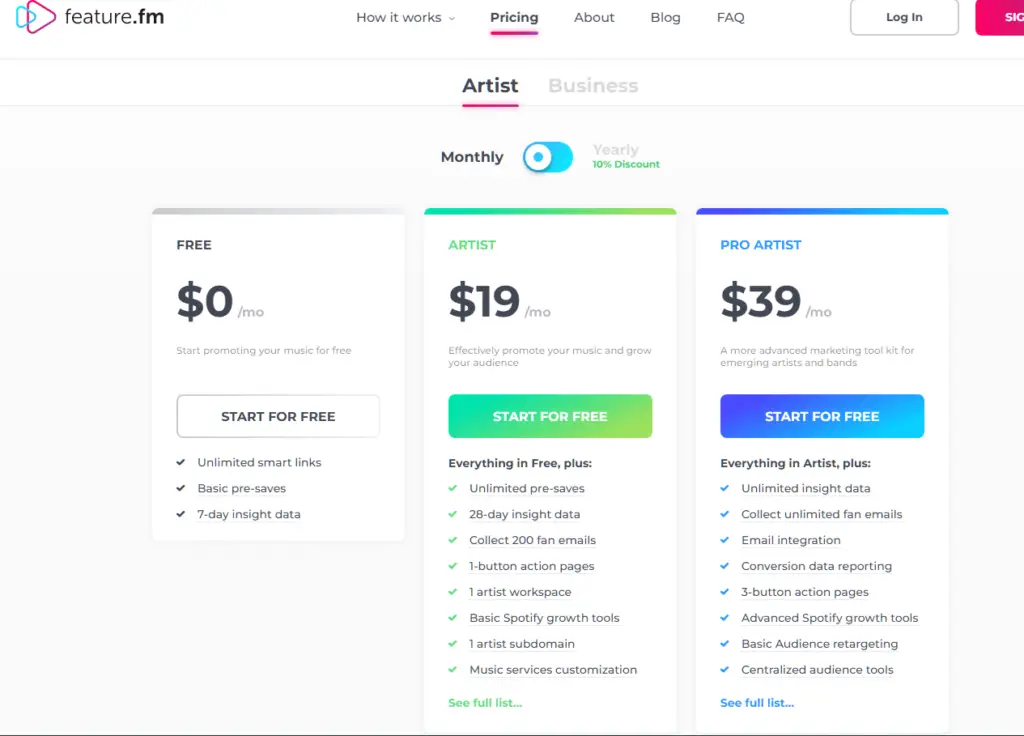Image resolution: width=1024 pixels, height=736 pixels.
Task: Open the Blog link in navigation
Action: coord(665,18)
